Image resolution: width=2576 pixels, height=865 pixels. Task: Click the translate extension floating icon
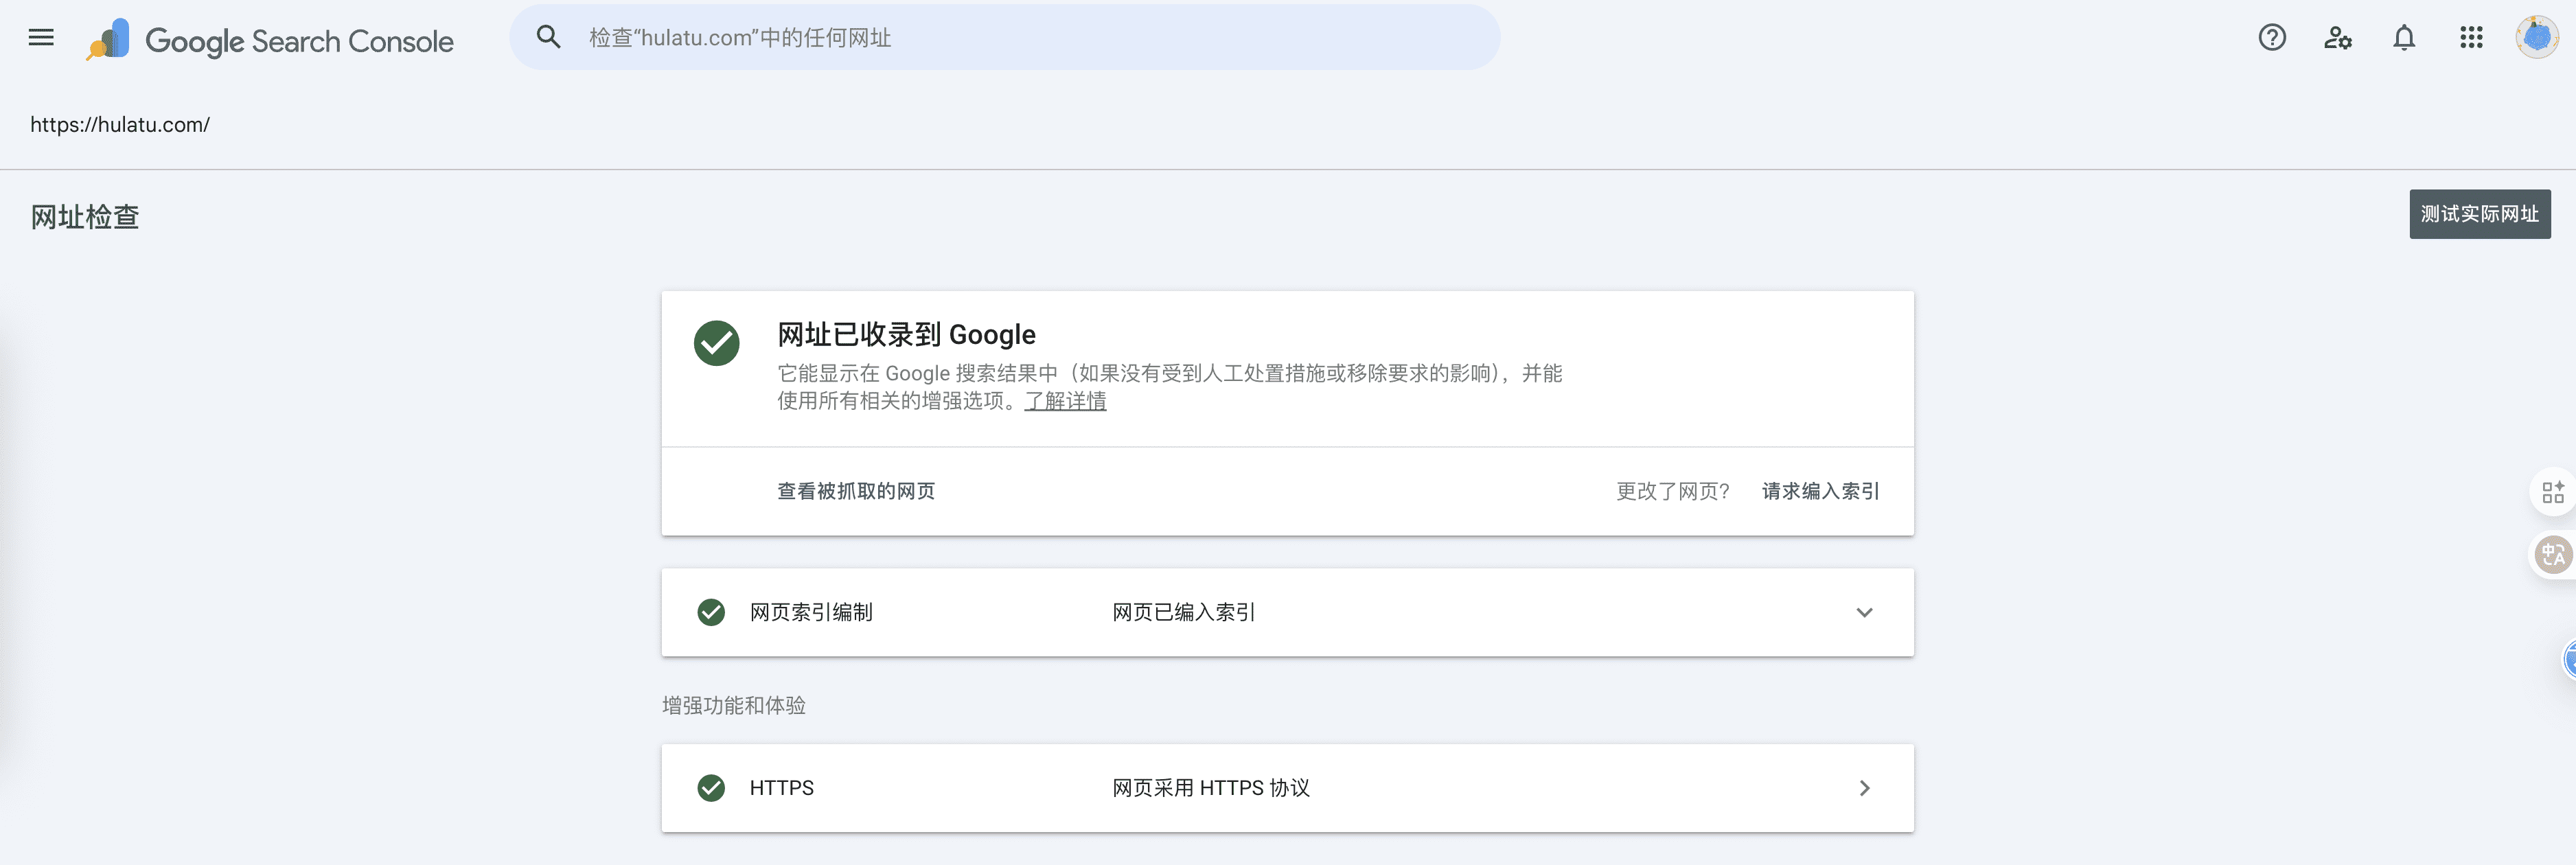[x=2552, y=555]
